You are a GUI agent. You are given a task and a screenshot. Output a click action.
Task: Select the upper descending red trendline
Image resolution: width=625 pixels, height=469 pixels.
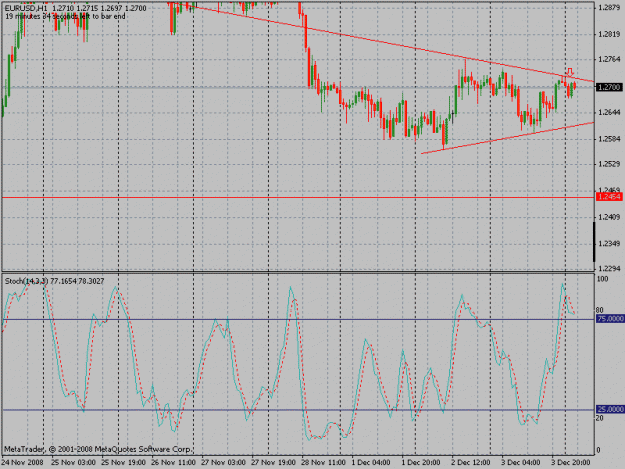(383, 42)
